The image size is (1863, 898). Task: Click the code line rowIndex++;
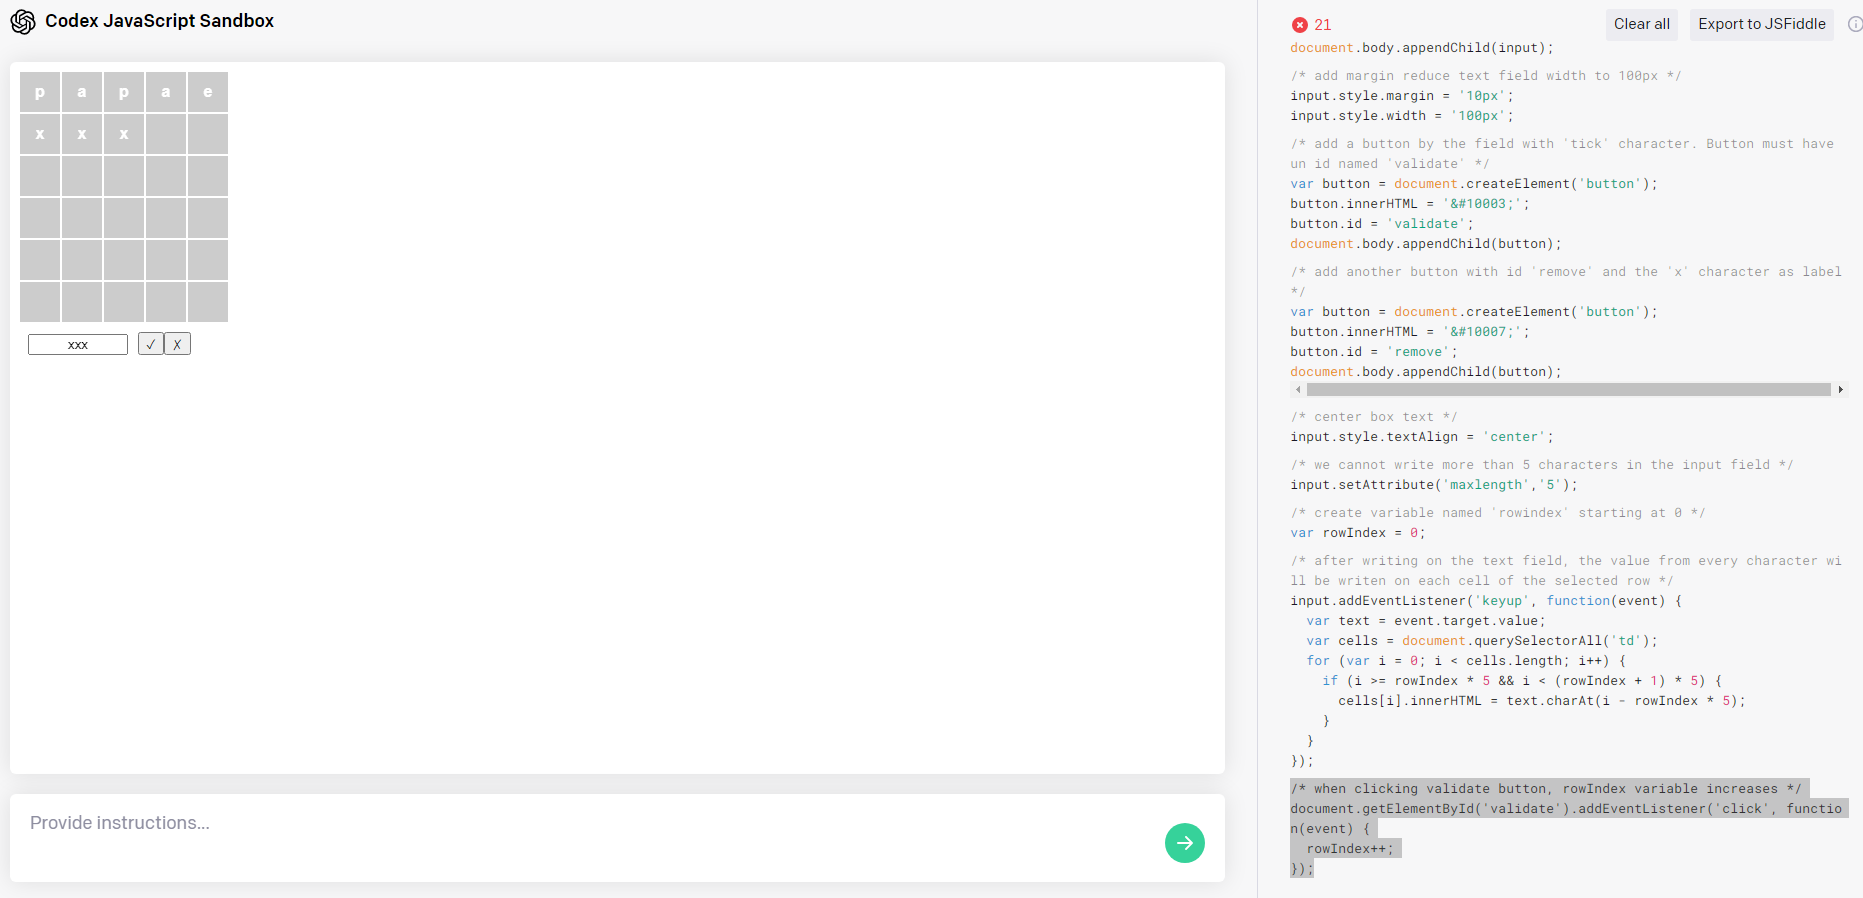[1349, 848]
